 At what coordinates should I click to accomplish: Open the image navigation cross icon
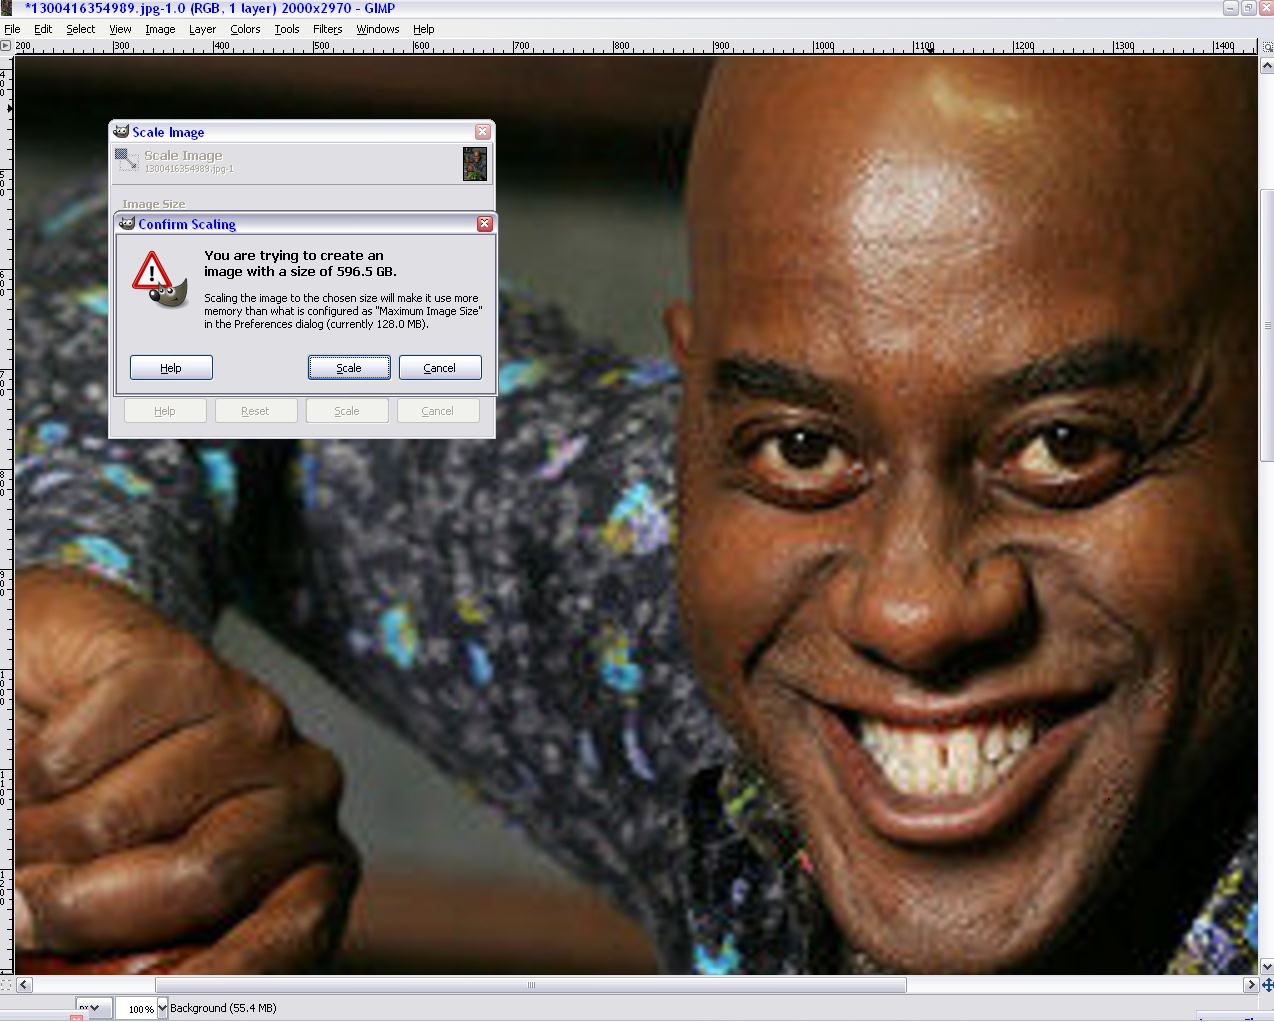click(1267, 985)
